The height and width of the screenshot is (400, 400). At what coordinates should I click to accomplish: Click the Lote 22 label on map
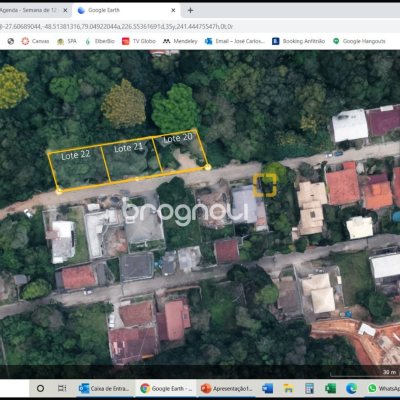point(75,155)
